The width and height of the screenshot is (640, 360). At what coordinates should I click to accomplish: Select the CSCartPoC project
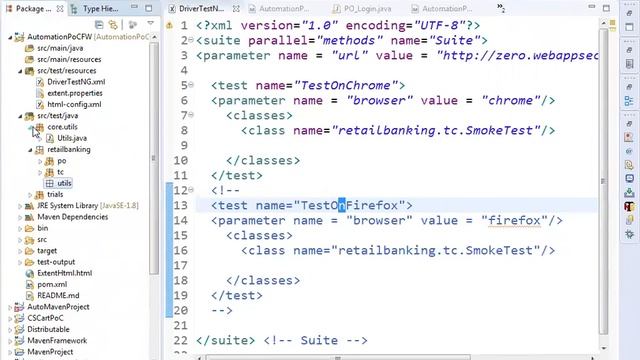point(45,318)
